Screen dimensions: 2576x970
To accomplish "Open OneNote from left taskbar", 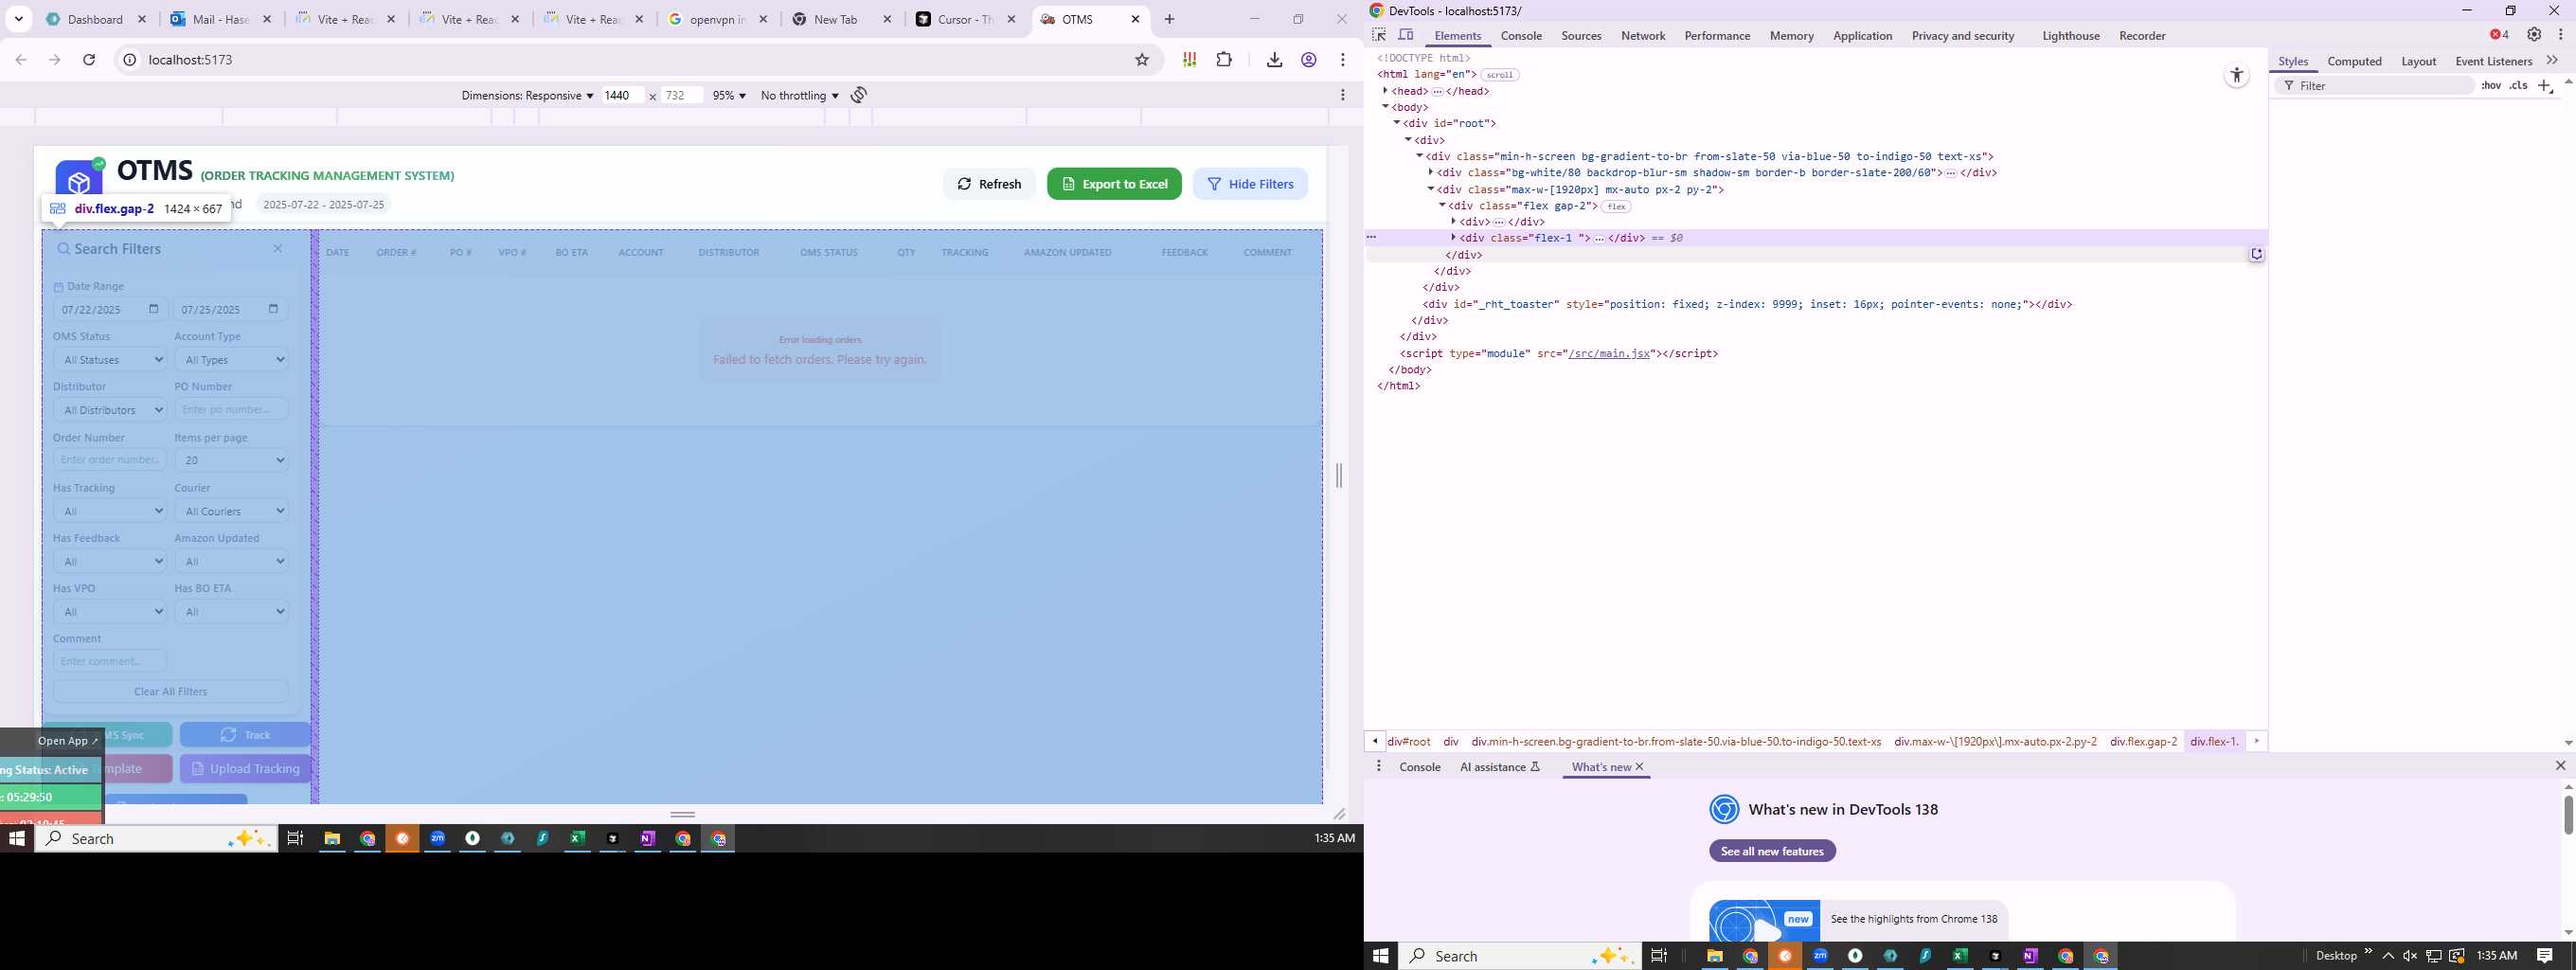I will 647,839.
